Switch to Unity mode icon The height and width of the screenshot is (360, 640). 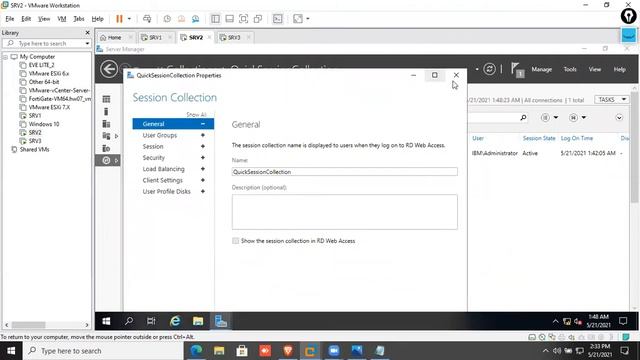click(258, 19)
